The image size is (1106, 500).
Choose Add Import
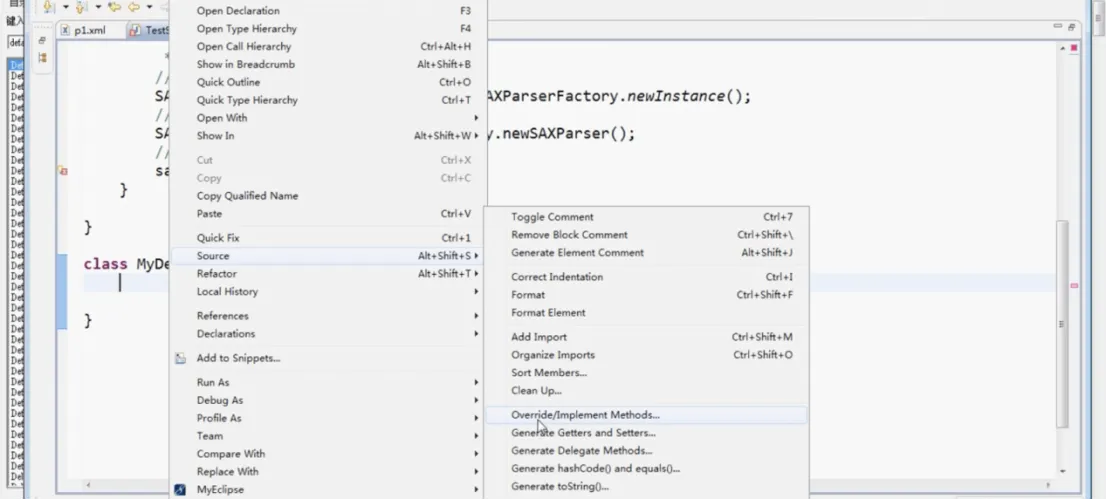pos(646,337)
